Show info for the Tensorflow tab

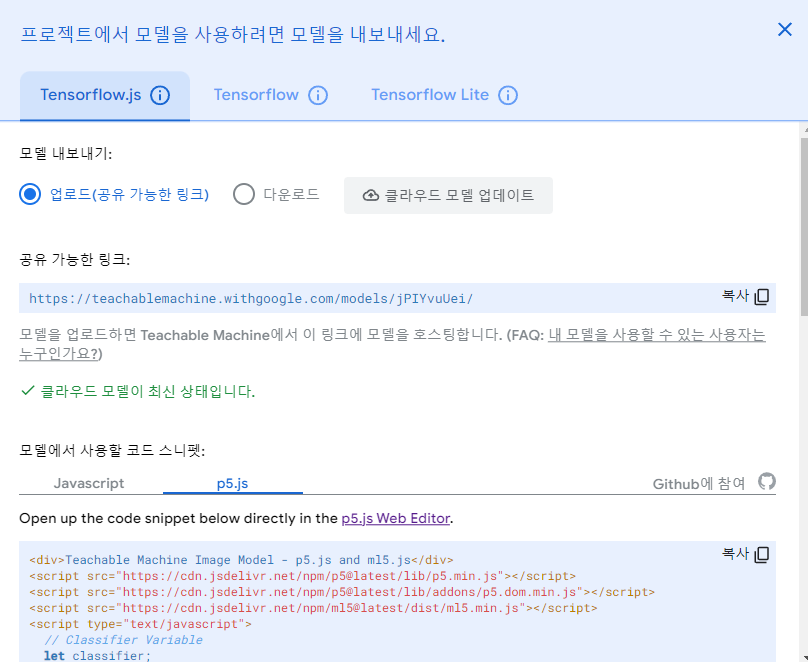(317, 95)
